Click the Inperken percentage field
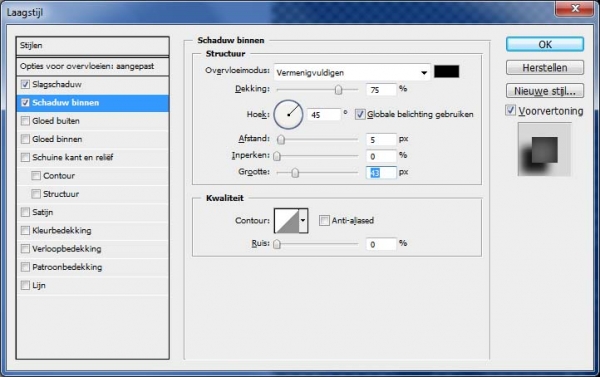The width and height of the screenshot is (600, 377). click(x=381, y=156)
